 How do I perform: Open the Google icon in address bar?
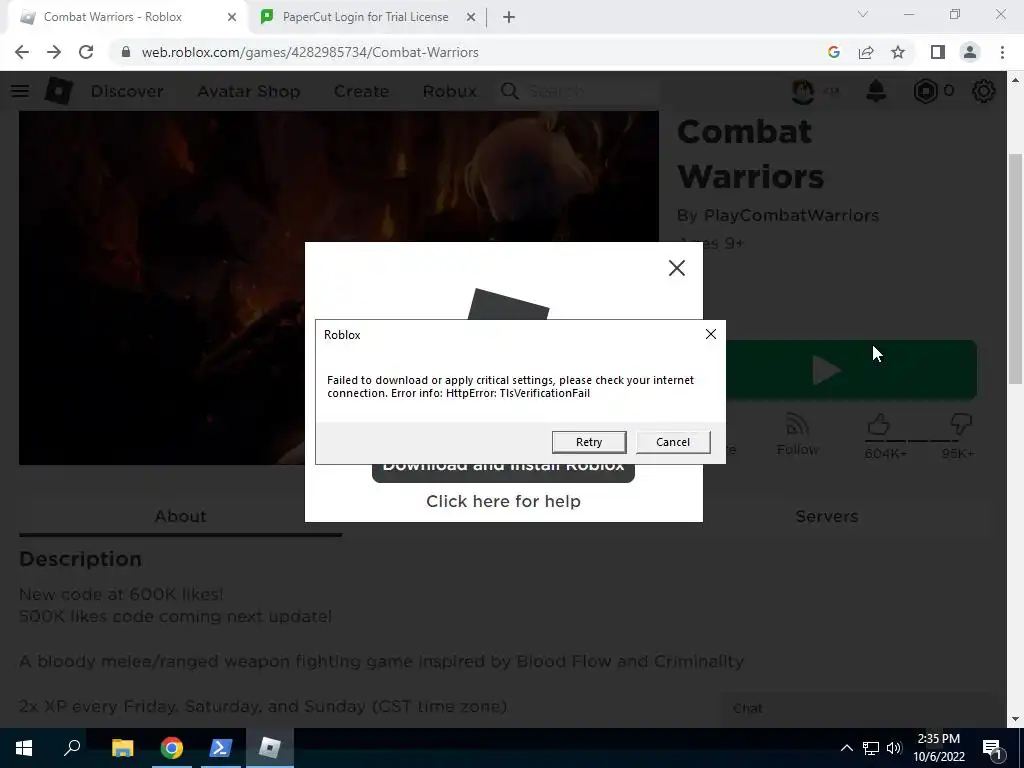(833, 52)
